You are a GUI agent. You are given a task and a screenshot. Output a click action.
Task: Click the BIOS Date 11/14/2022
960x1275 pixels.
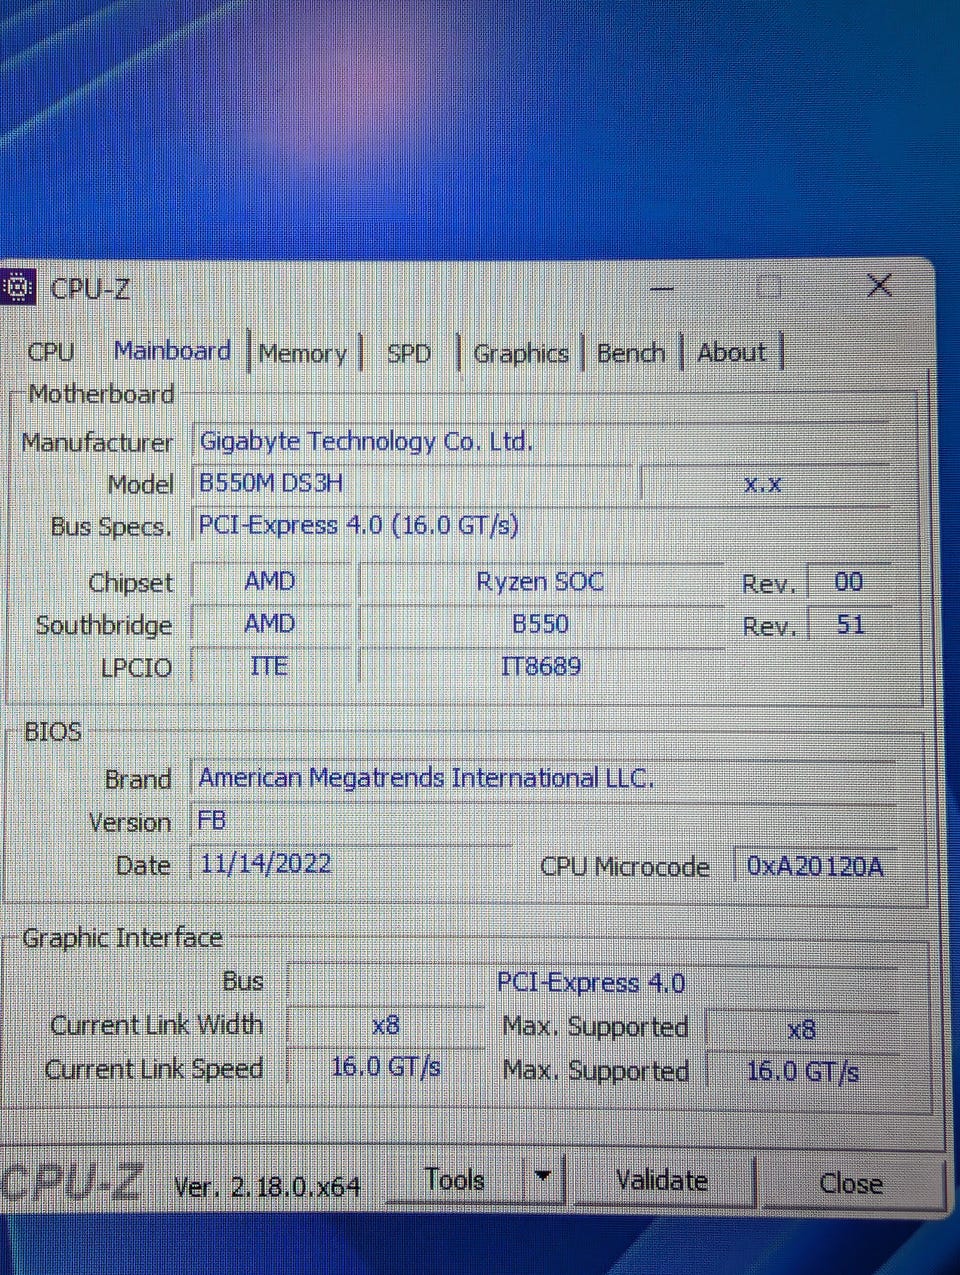coord(350,863)
